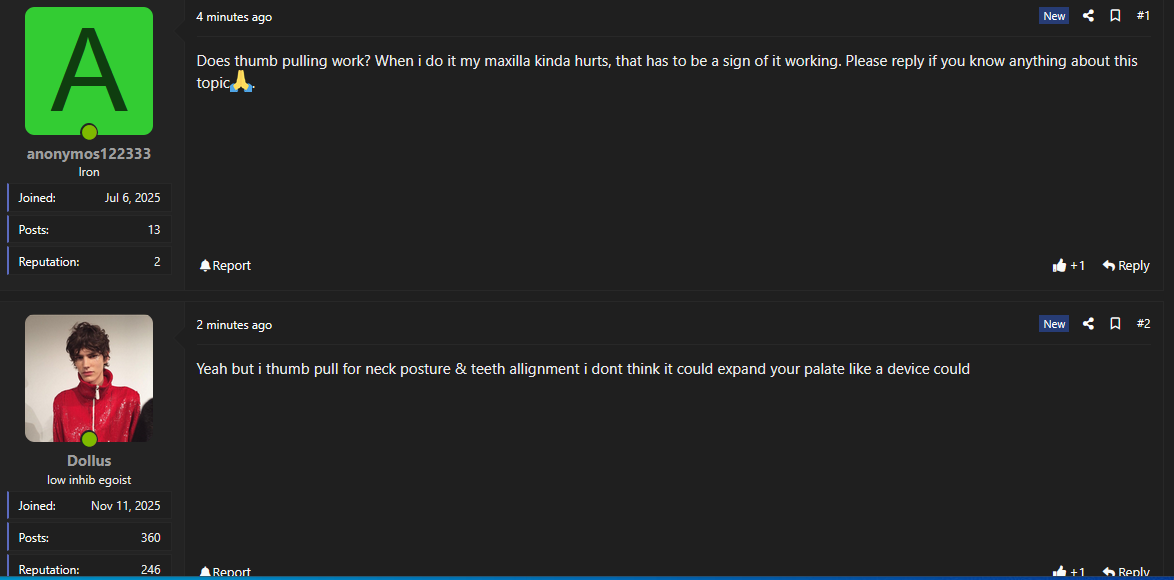Open post permalink #2
The image size is (1174, 580).
(1143, 324)
